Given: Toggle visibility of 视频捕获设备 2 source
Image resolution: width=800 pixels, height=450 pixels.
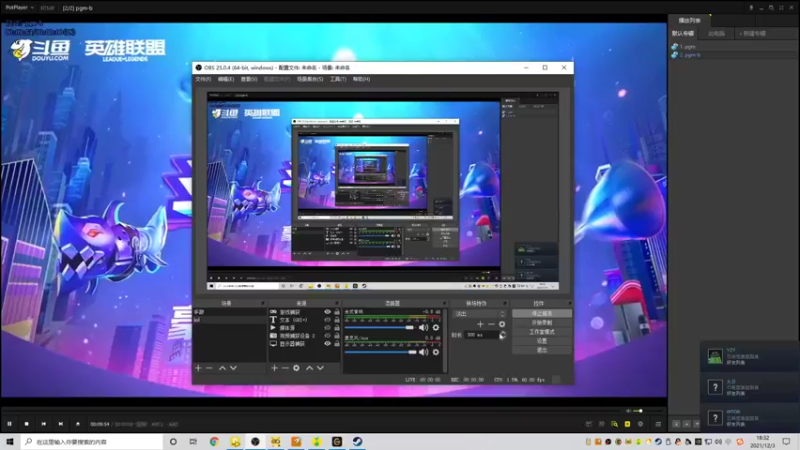Looking at the screenshot, I should click(x=328, y=336).
